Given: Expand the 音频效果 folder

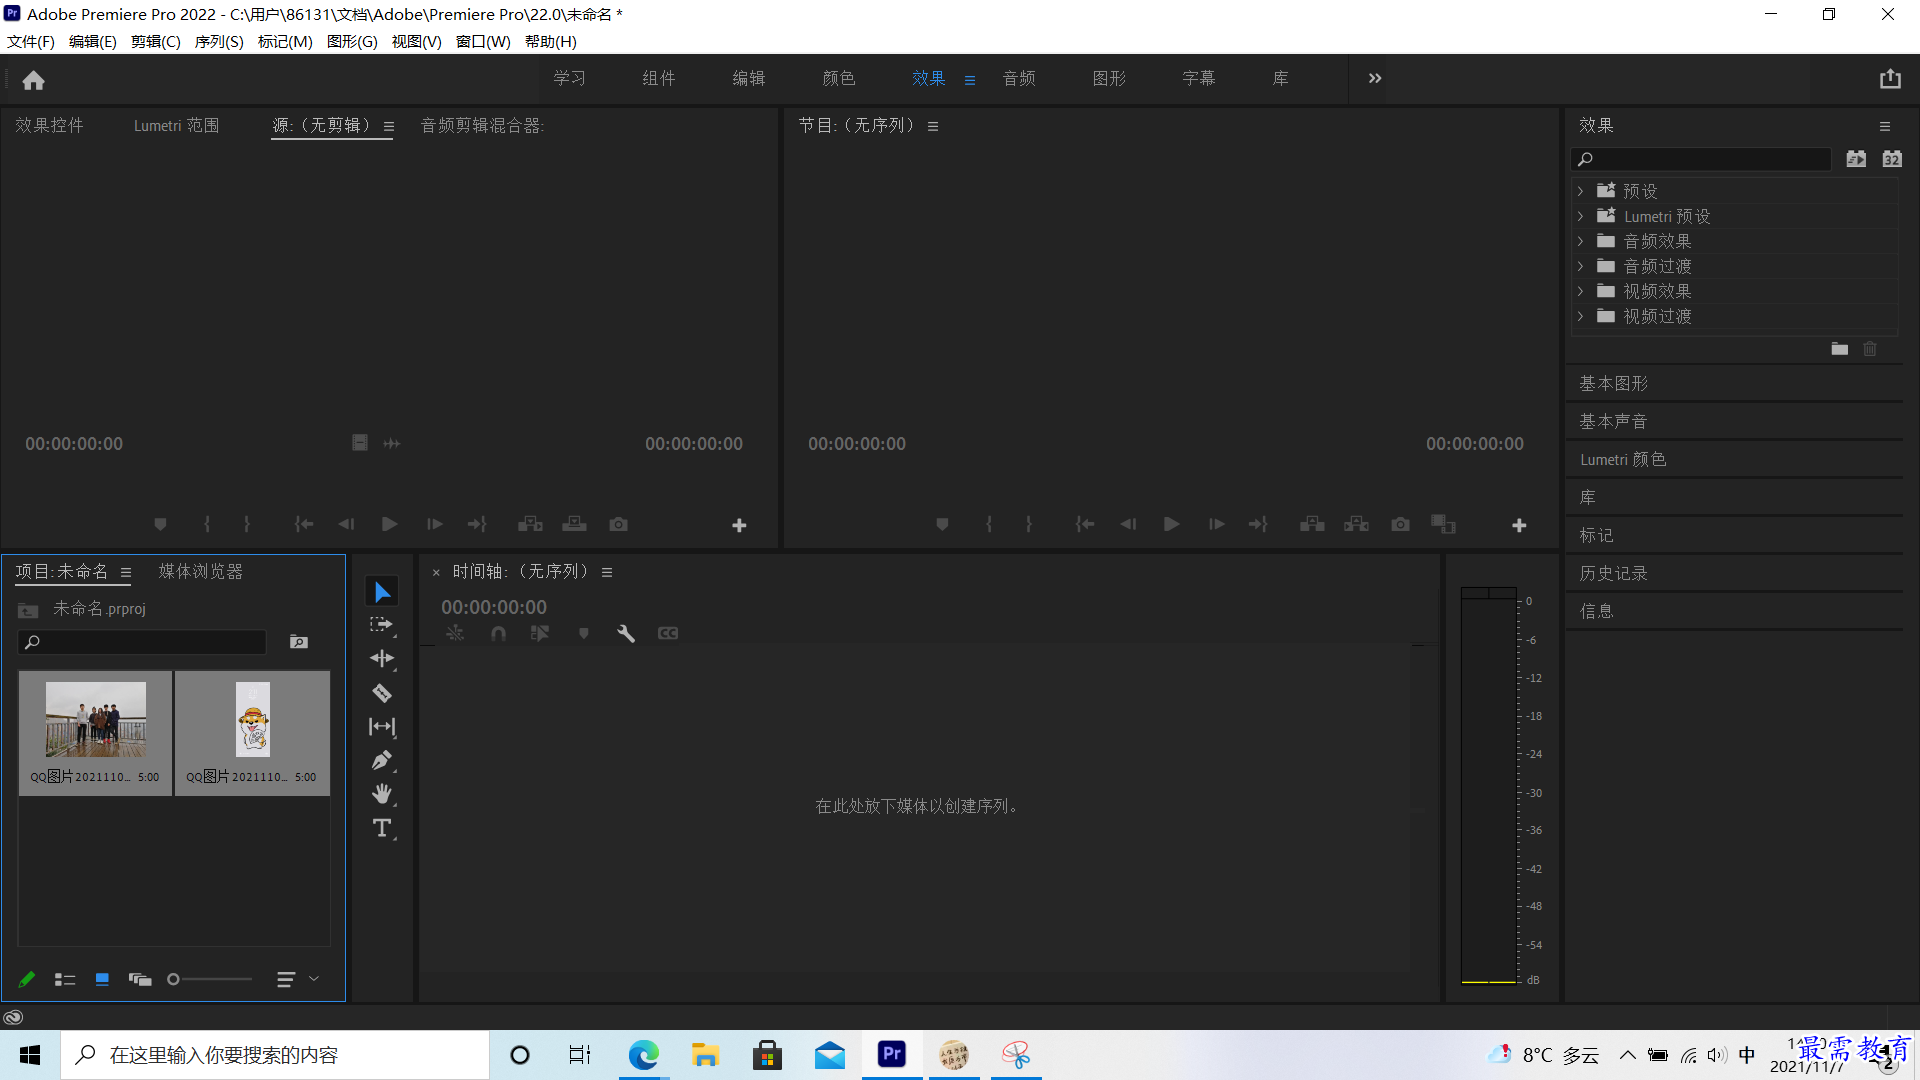Looking at the screenshot, I should tap(1581, 241).
